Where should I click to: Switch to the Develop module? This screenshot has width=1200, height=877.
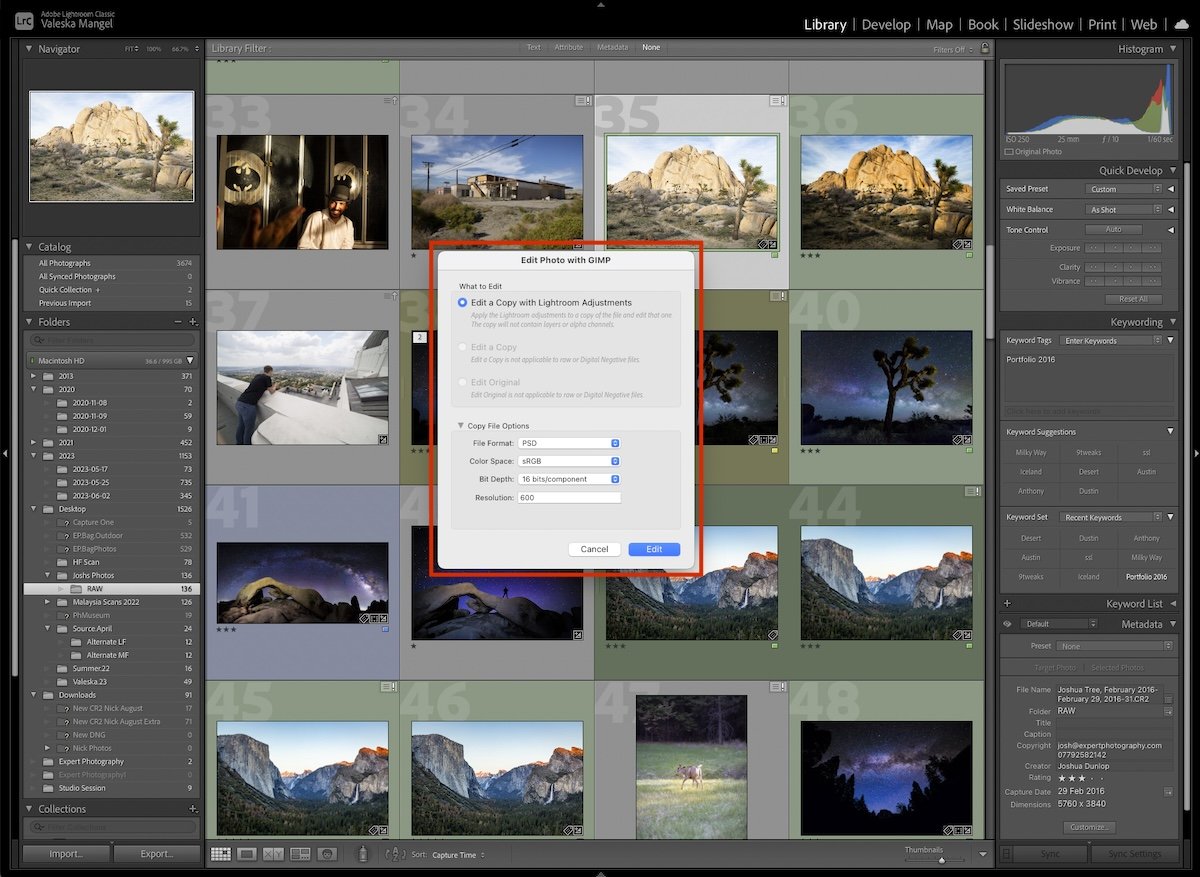coord(886,24)
